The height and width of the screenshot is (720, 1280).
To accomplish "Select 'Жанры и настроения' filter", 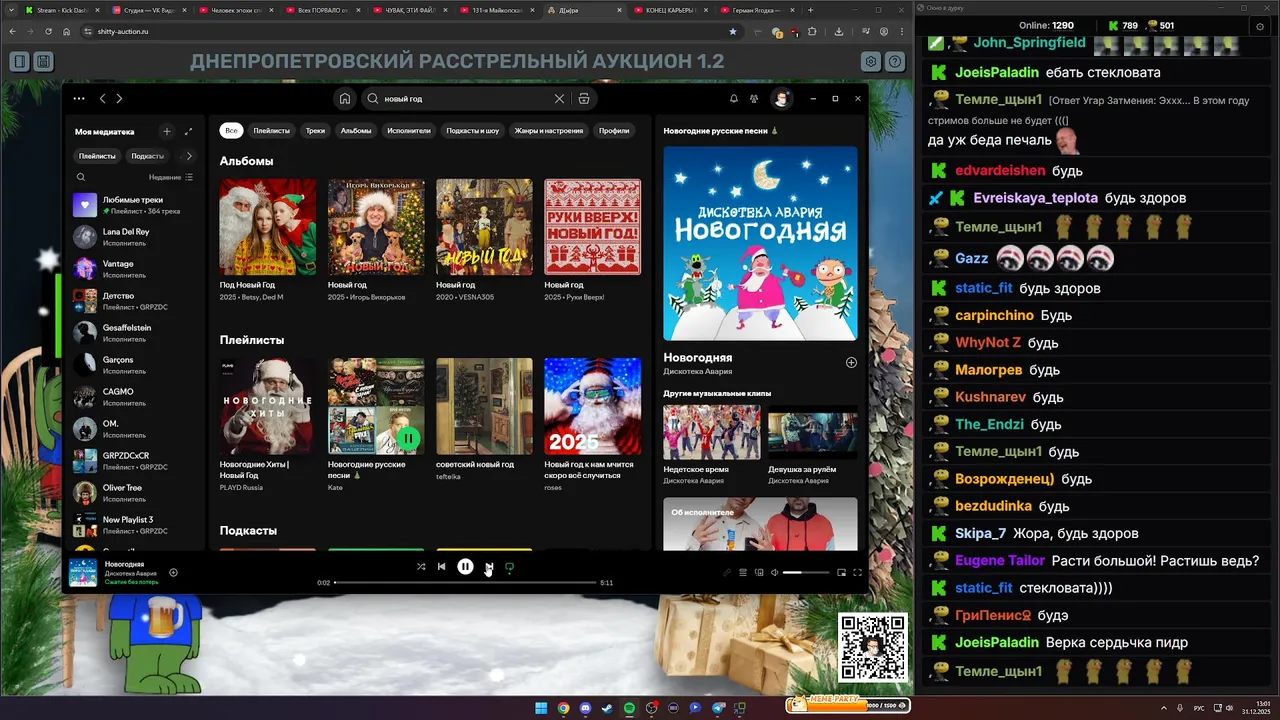I will pos(549,131).
